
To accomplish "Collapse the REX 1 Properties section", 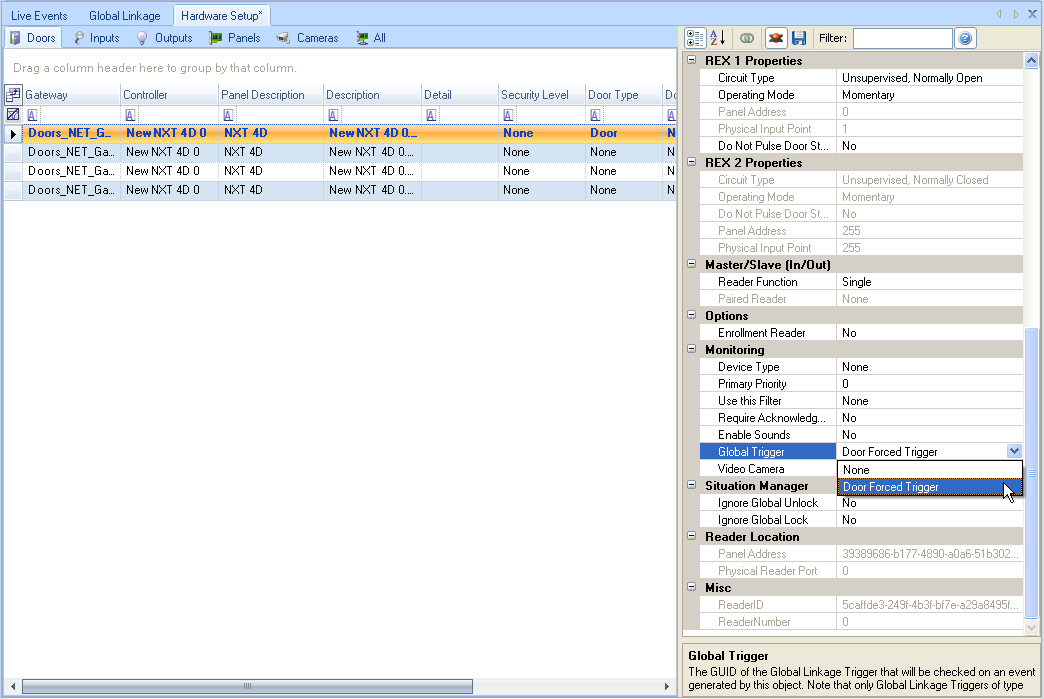I will pos(692,61).
